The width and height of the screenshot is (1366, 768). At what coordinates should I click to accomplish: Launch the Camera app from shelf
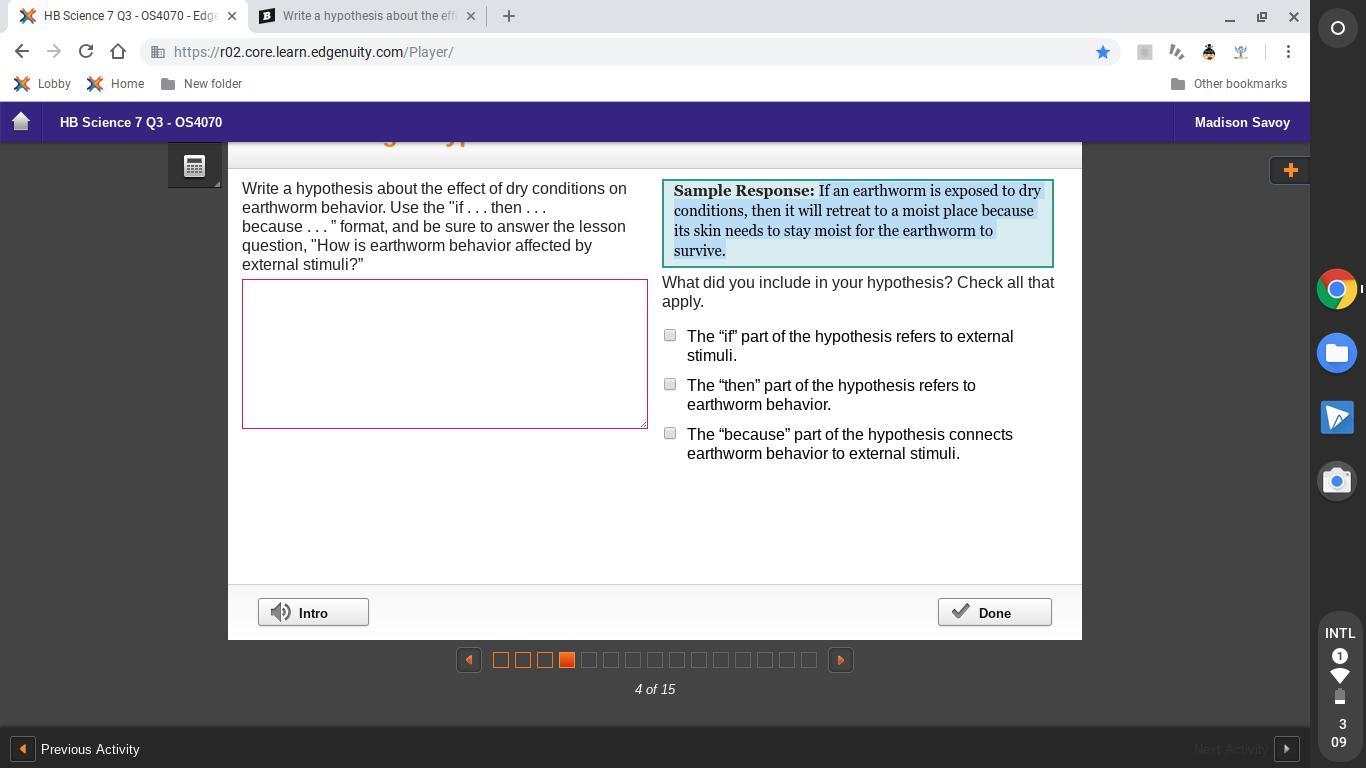1337,481
